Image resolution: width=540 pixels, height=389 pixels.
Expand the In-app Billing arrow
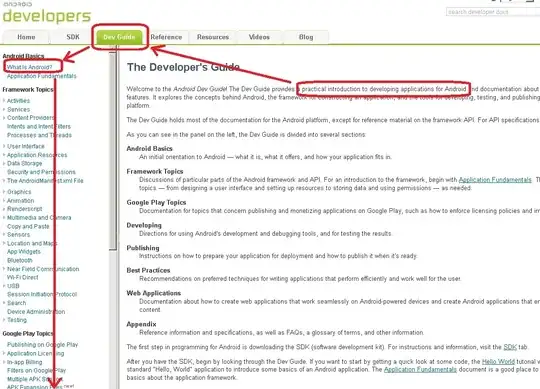pyautogui.click(x=4, y=362)
